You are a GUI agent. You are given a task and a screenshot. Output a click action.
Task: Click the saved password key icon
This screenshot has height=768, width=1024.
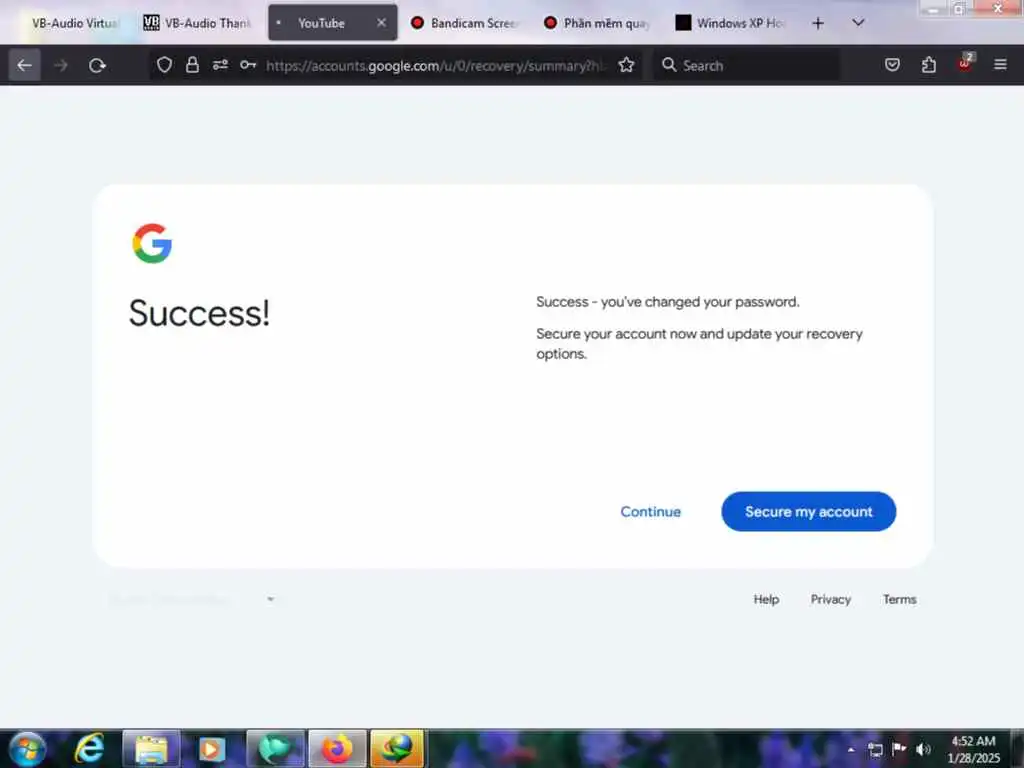[x=248, y=65]
